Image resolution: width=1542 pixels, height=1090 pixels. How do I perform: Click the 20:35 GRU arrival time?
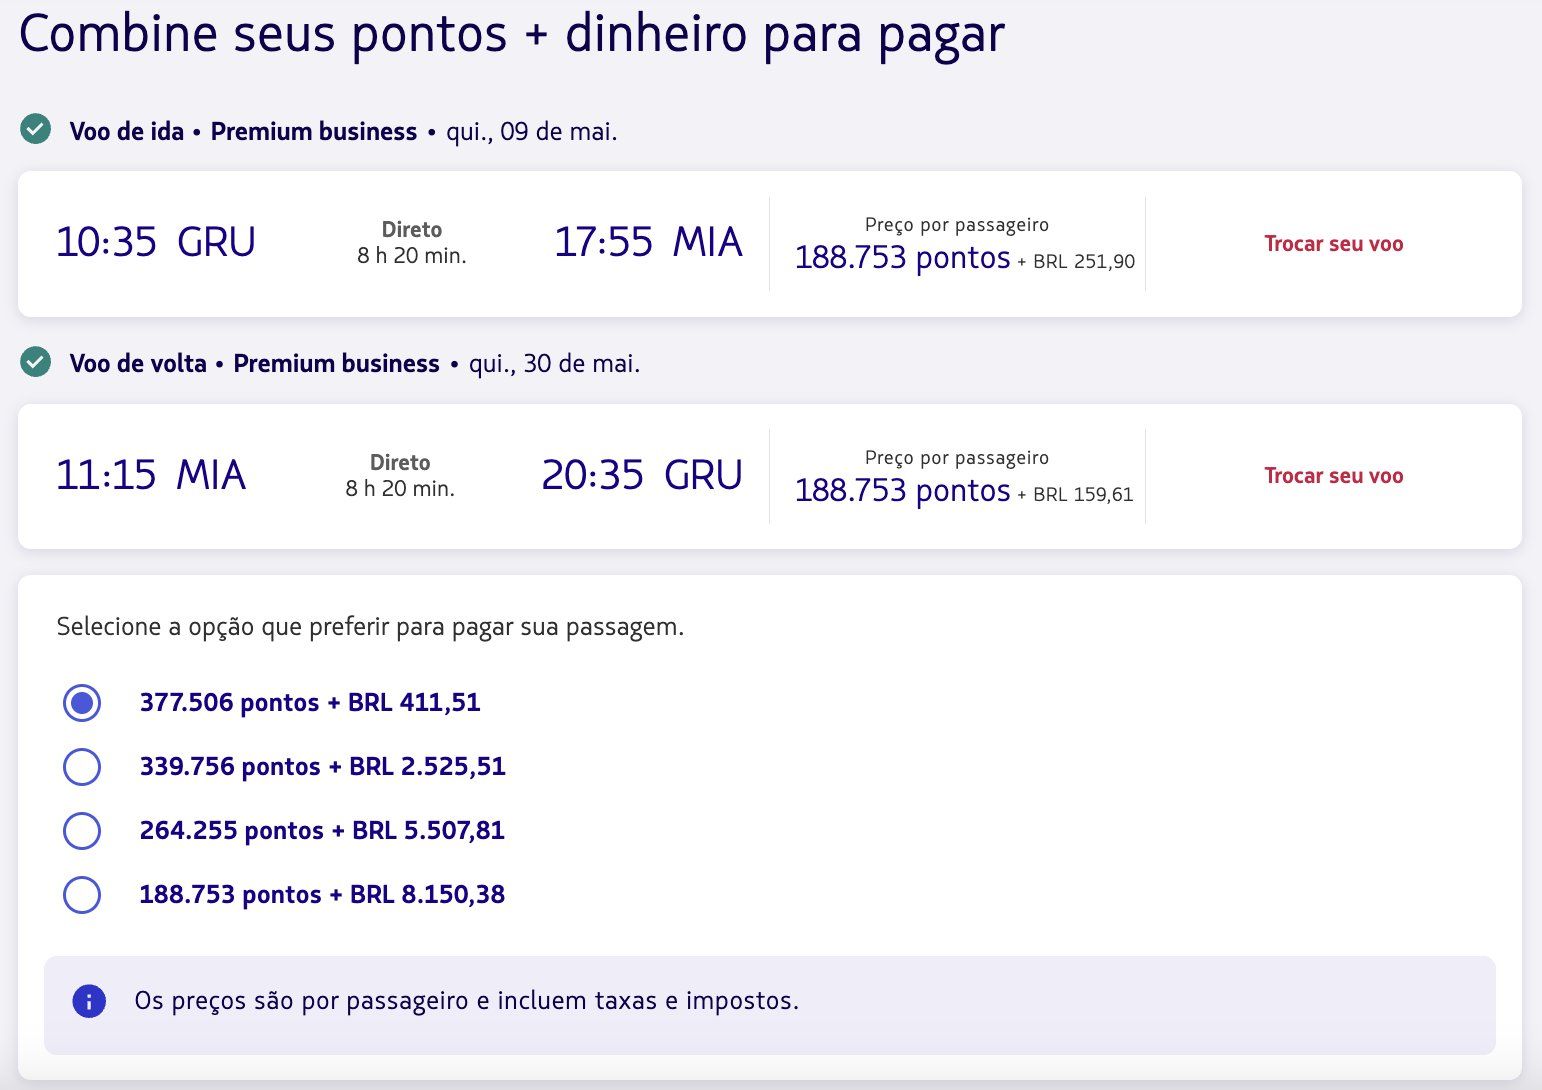(x=642, y=475)
